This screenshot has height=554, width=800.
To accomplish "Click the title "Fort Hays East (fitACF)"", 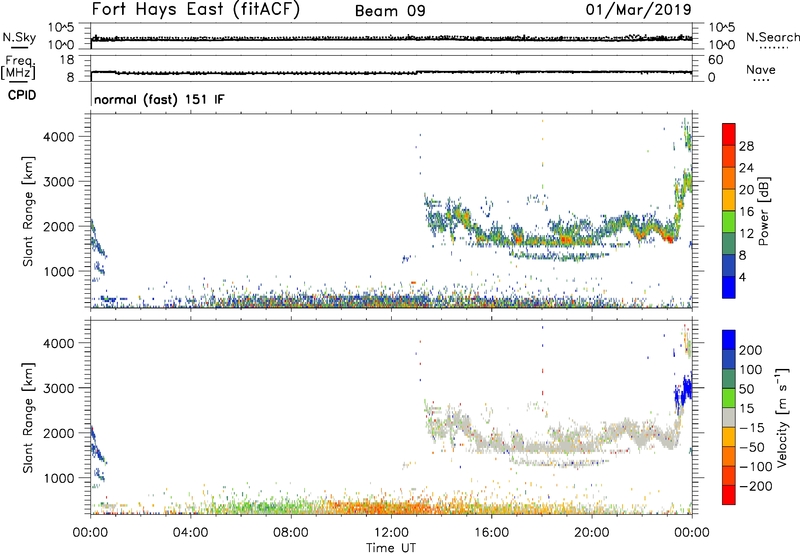I will point(195,9).
